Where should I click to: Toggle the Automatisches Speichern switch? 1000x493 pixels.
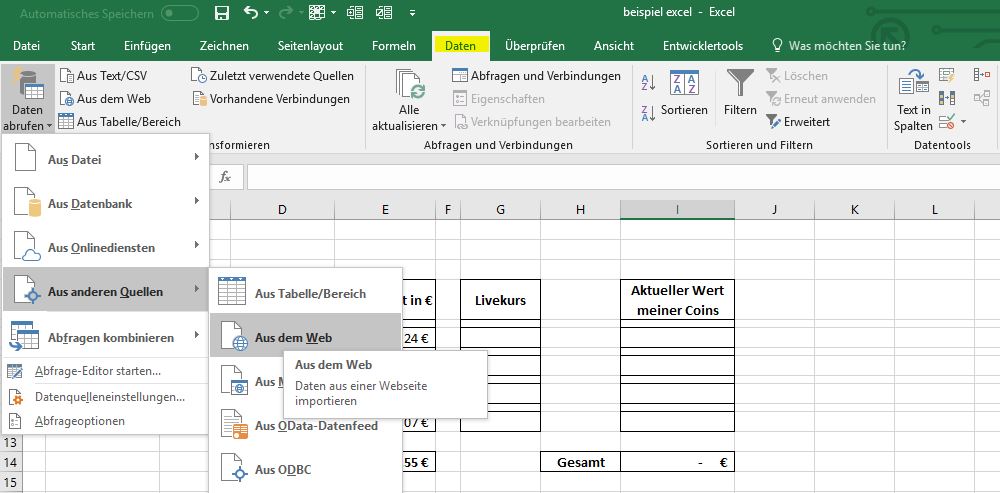[x=179, y=14]
